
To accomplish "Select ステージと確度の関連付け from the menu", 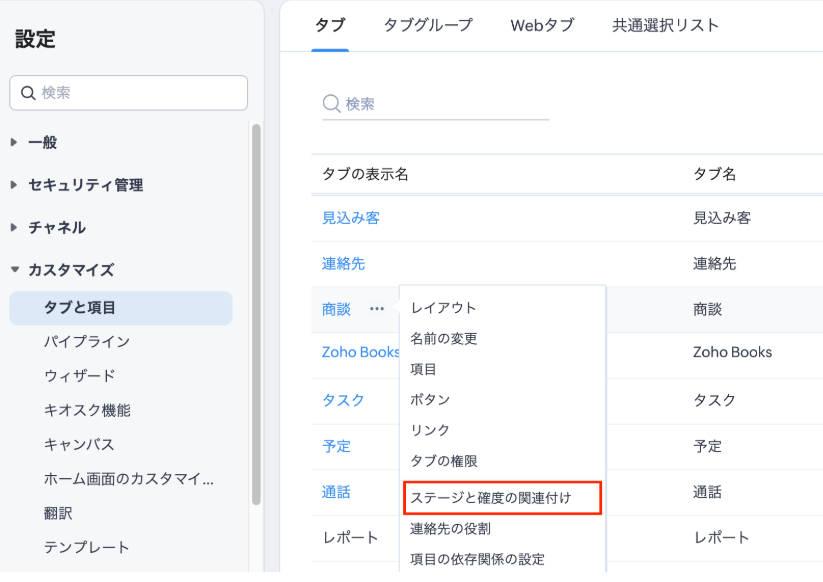I will (491, 497).
